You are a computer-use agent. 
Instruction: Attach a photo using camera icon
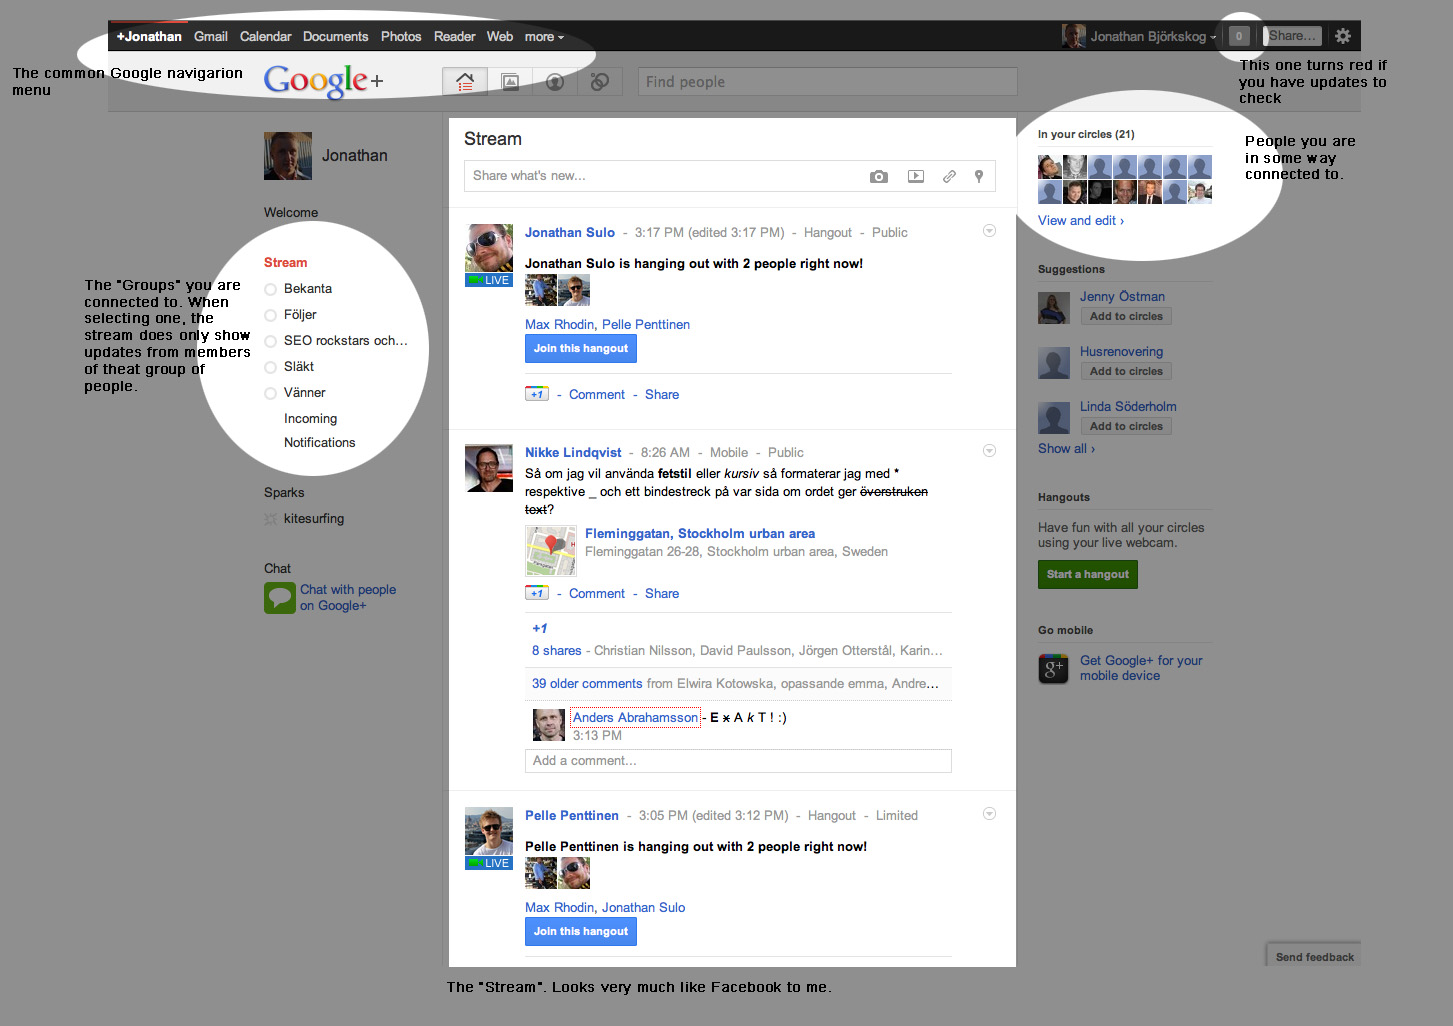click(x=879, y=176)
